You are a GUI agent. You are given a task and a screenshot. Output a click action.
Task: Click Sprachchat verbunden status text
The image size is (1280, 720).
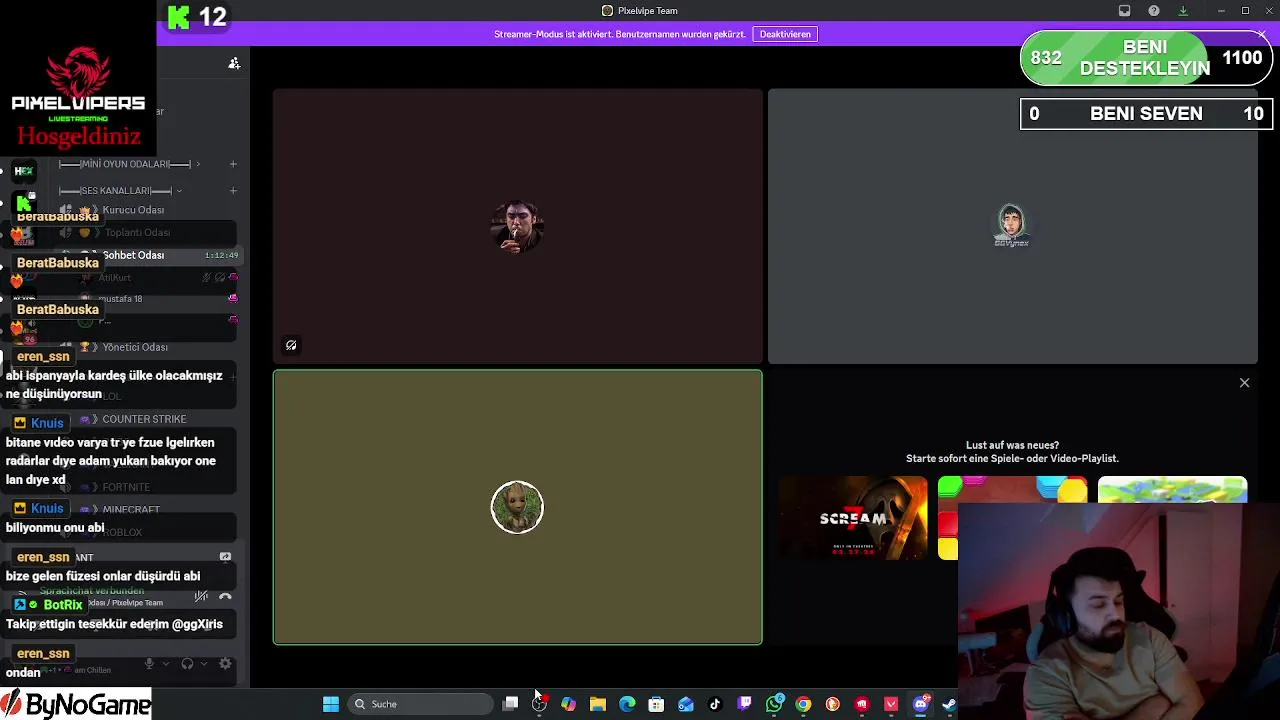tap(92, 591)
